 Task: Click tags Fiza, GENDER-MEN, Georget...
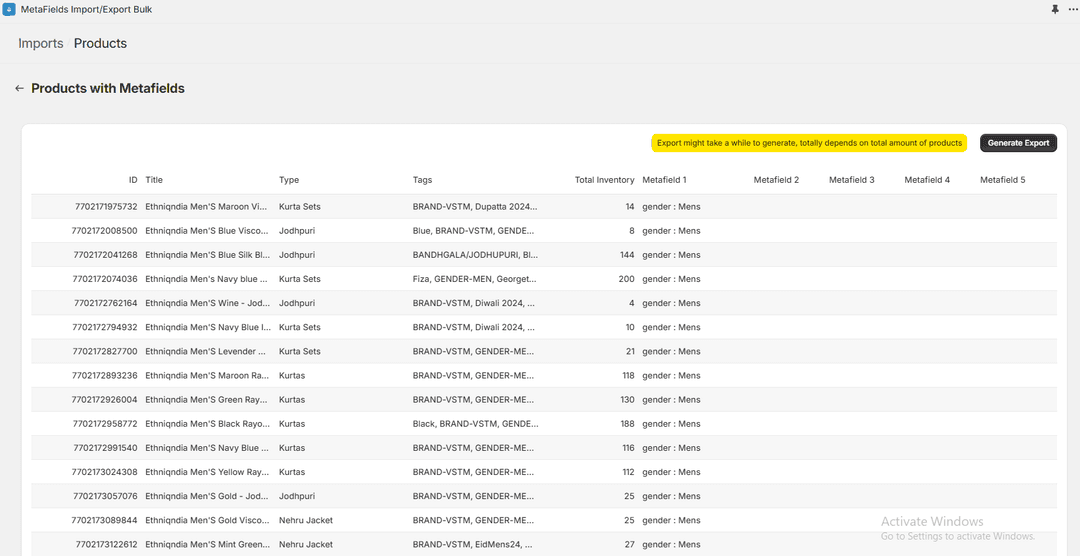pos(474,279)
